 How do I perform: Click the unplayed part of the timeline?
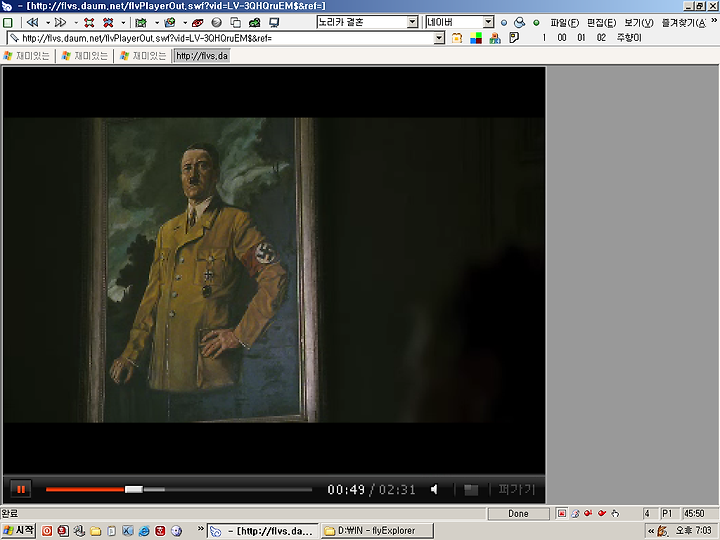tap(238, 489)
